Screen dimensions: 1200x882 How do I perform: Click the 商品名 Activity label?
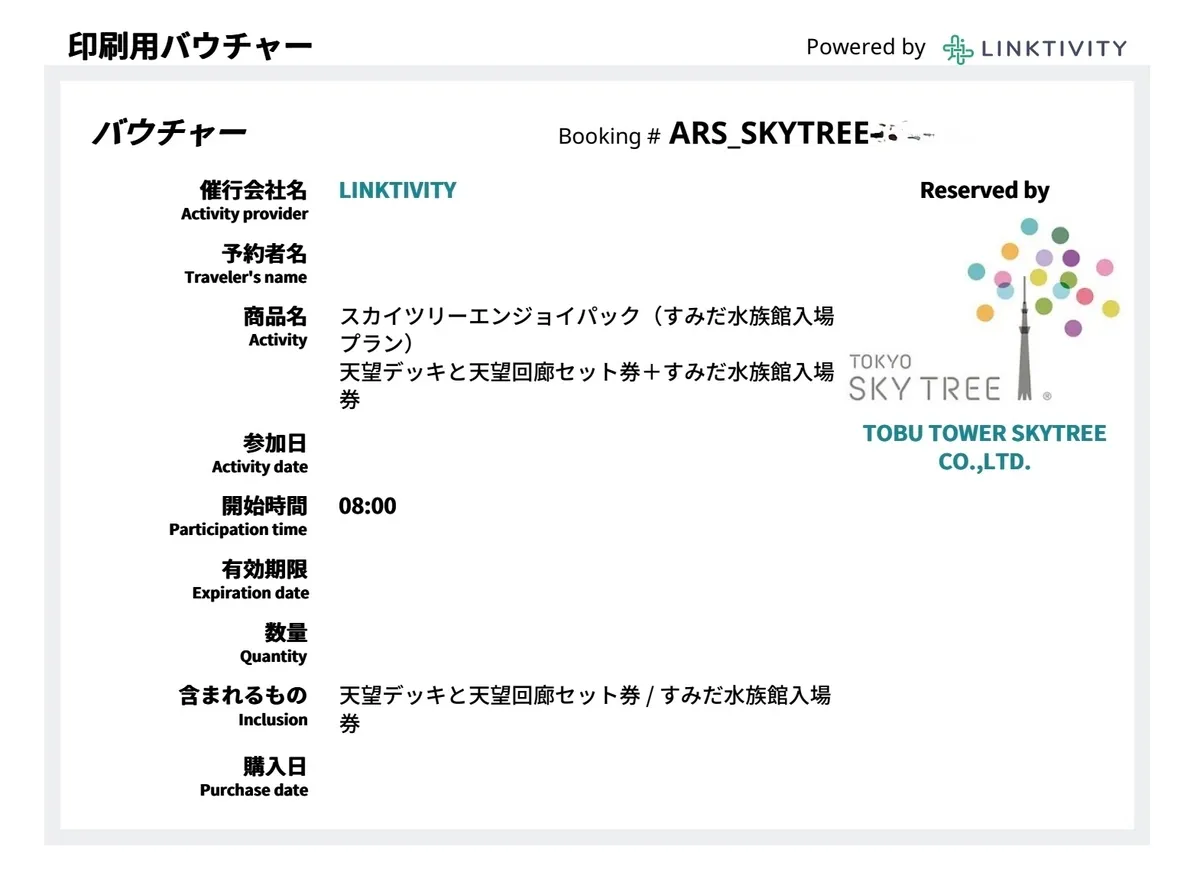click(x=275, y=327)
